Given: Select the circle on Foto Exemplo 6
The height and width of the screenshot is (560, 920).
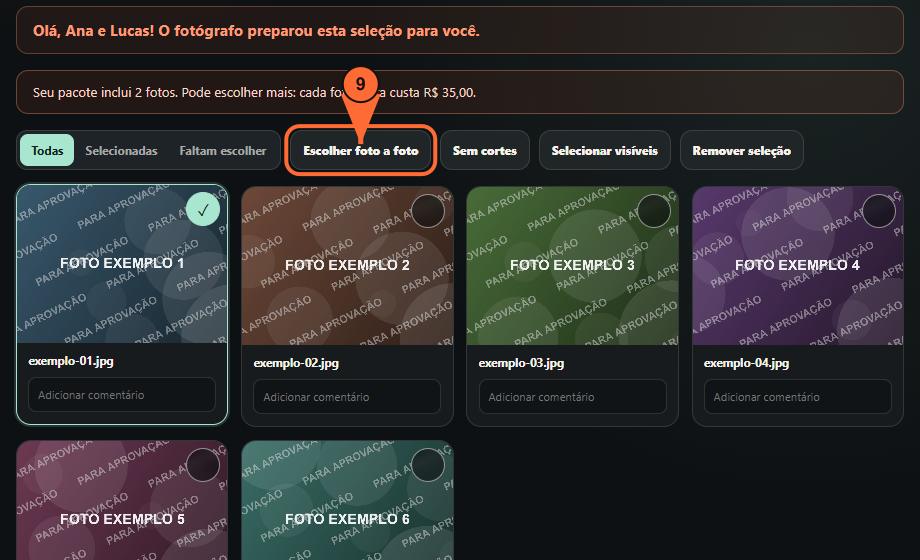Looking at the screenshot, I should [428, 465].
